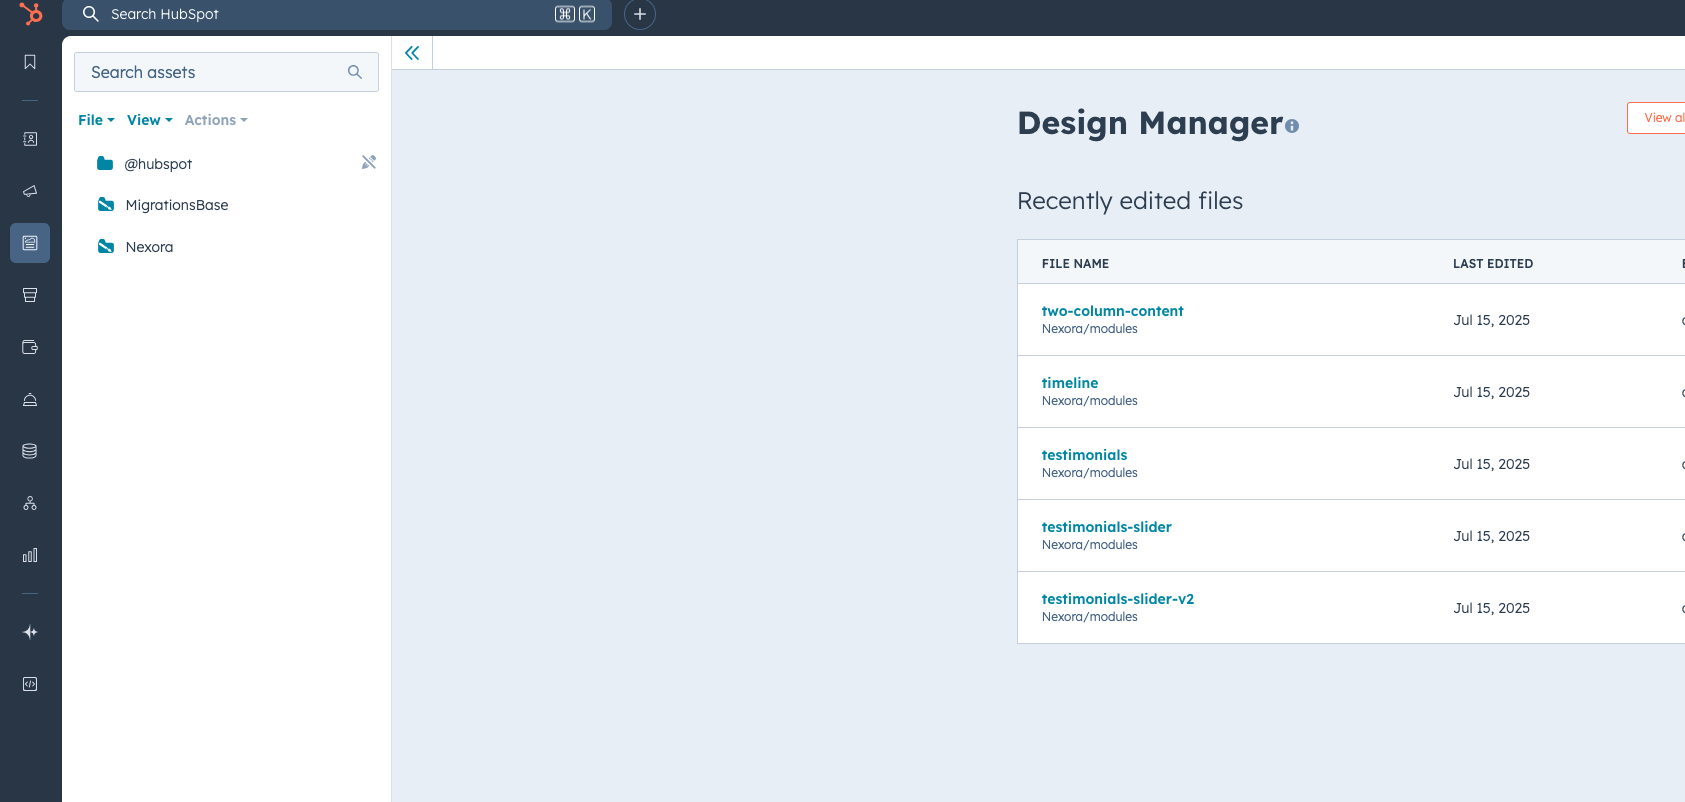Image resolution: width=1685 pixels, height=802 pixels.
Task: Click Nexora/modules path under timeline
Action: [x=1089, y=401]
